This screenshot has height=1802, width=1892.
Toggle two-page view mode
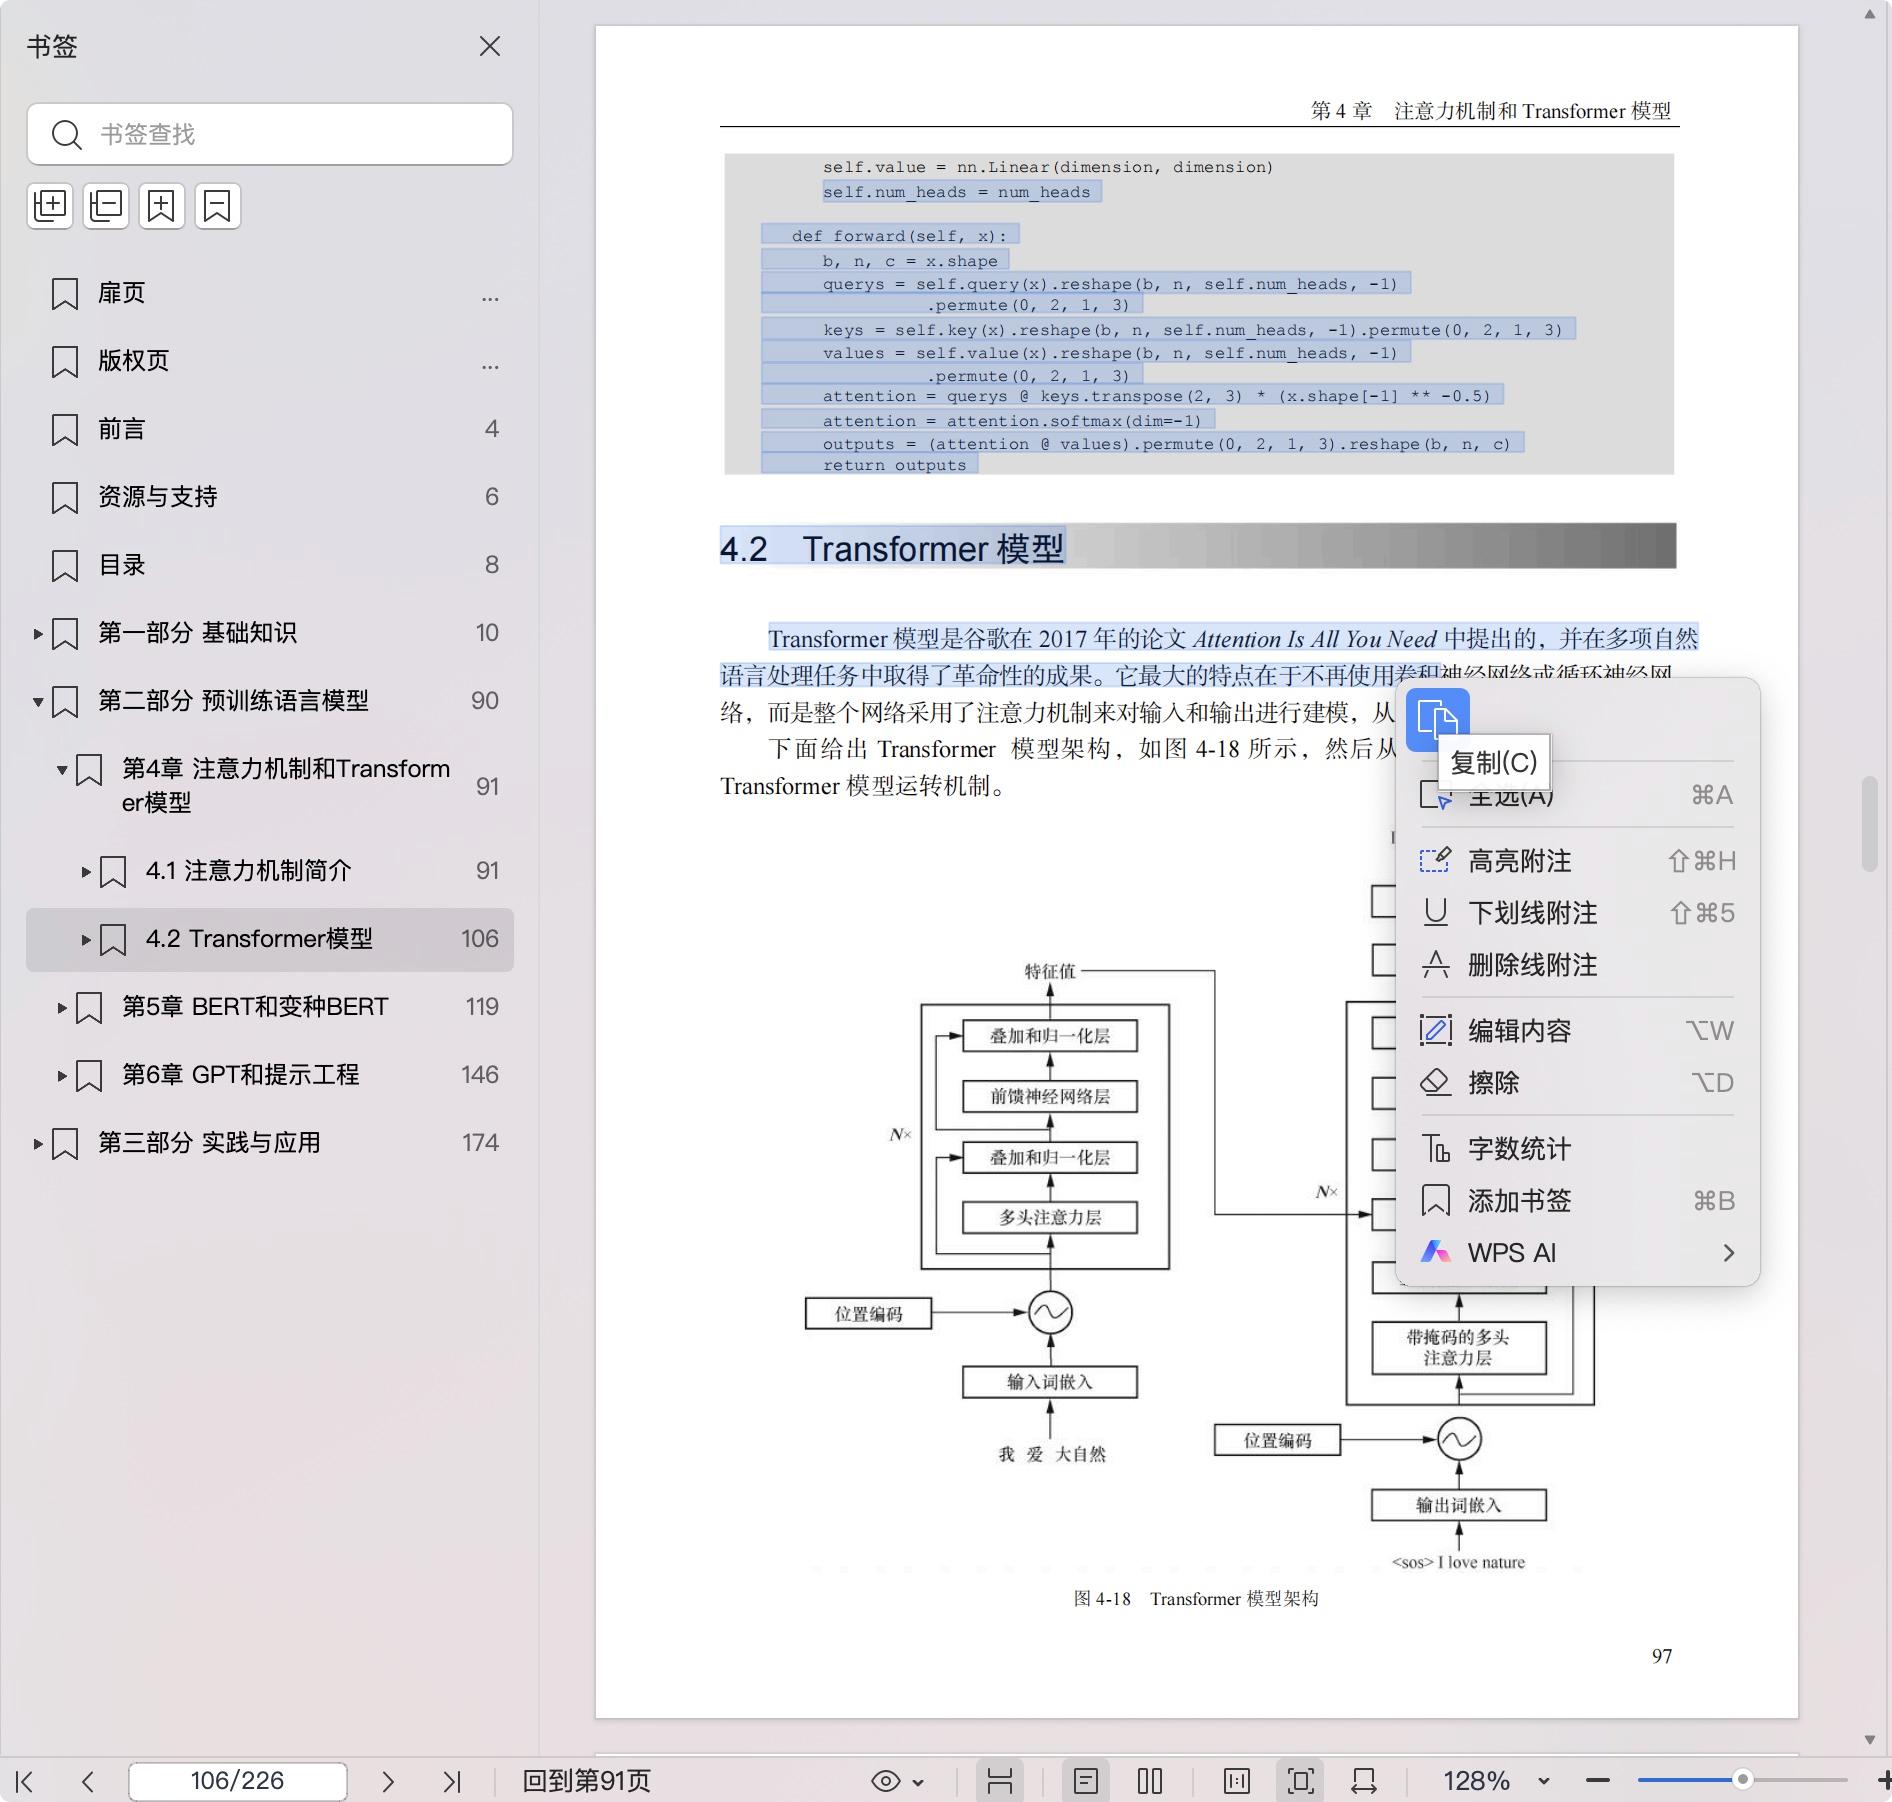tap(1150, 1781)
